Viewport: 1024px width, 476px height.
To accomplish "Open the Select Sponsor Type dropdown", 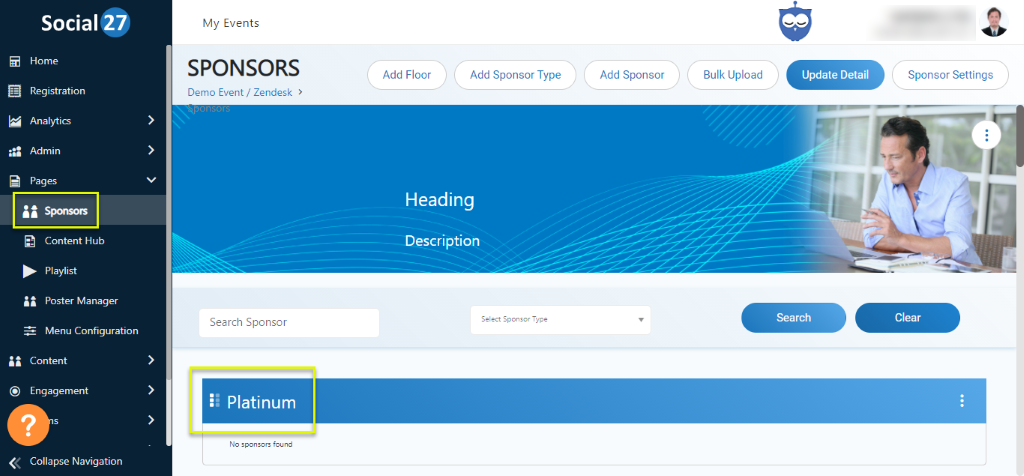I will tap(560, 320).
